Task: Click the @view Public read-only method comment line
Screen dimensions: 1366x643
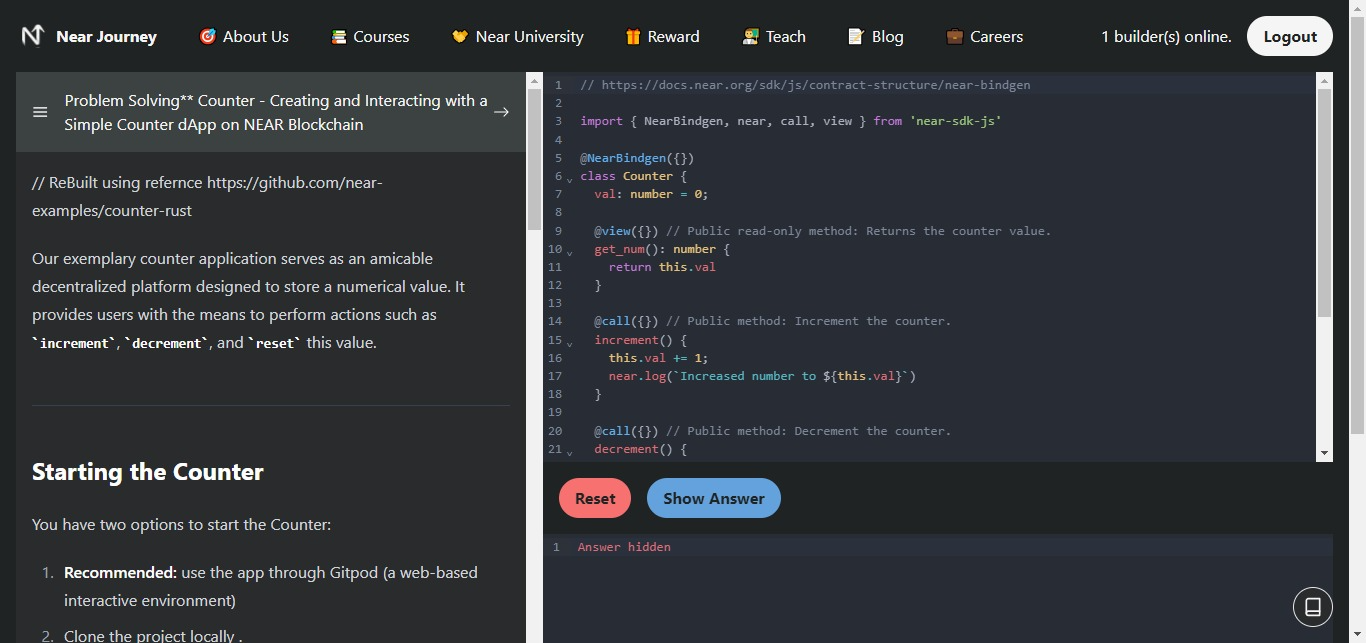Action: click(x=822, y=231)
